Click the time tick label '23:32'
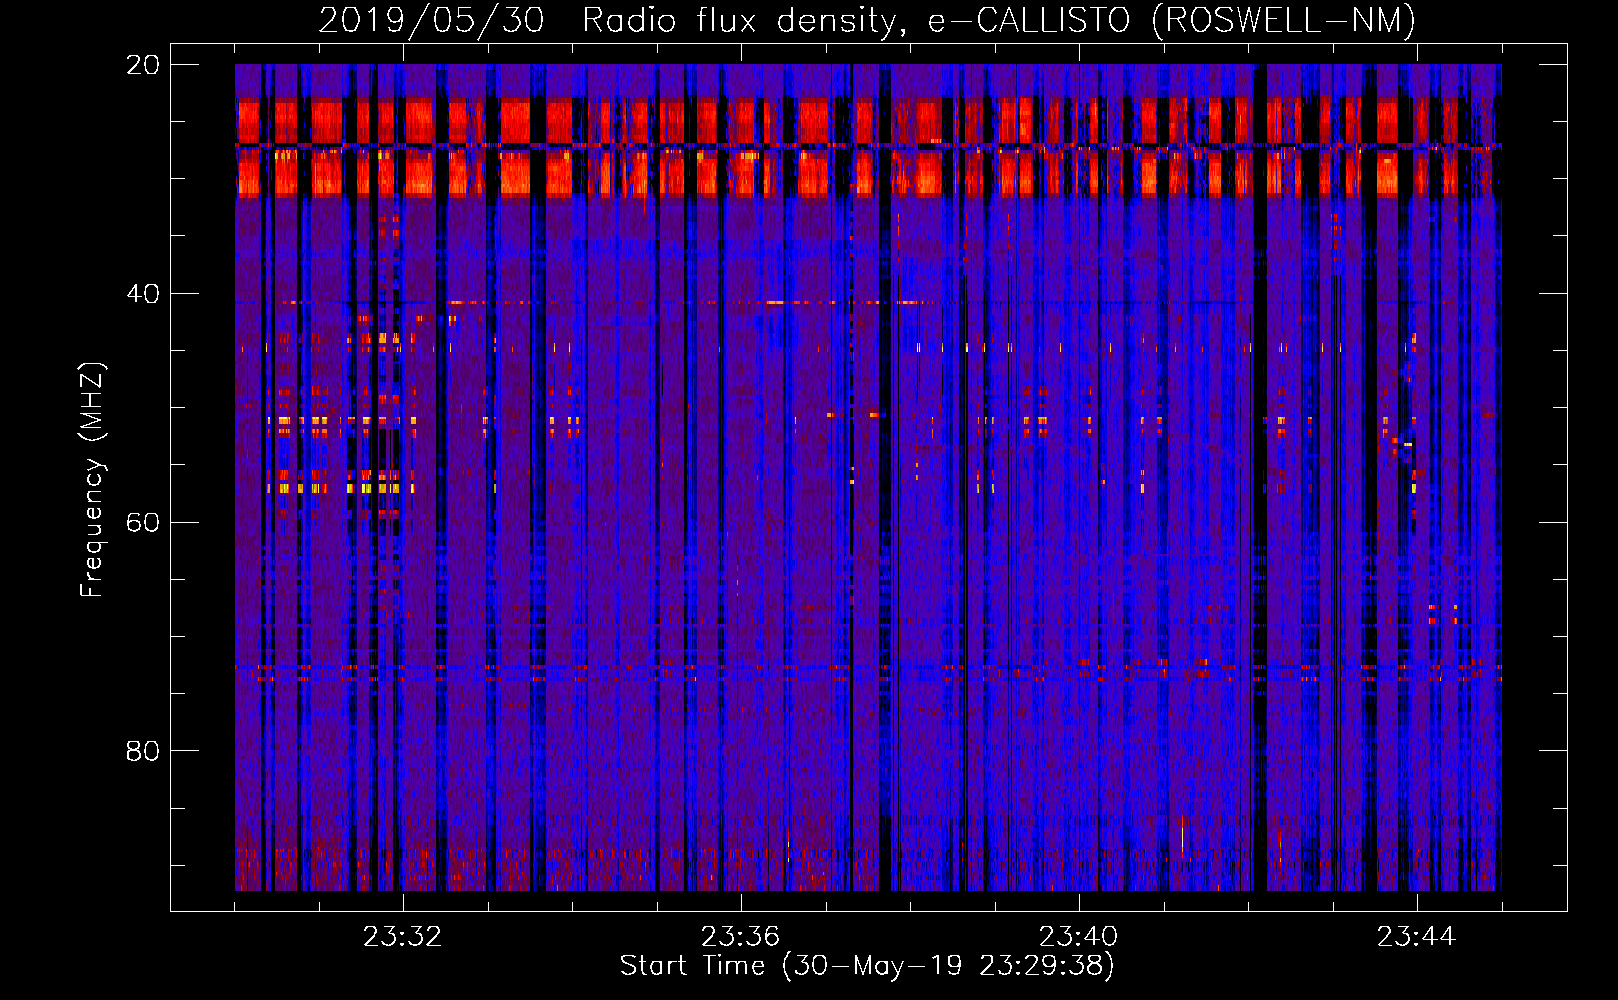The image size is (1618, 1000). (402, 937)
